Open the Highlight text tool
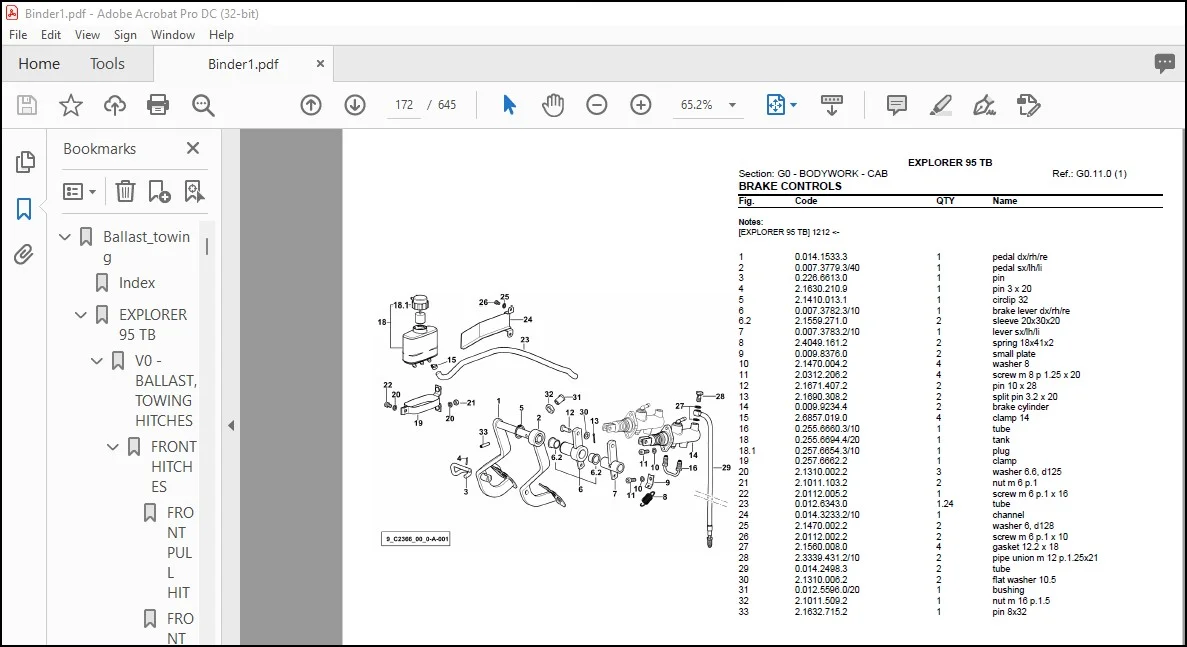 pyautogui.click(x=940, y=104)
